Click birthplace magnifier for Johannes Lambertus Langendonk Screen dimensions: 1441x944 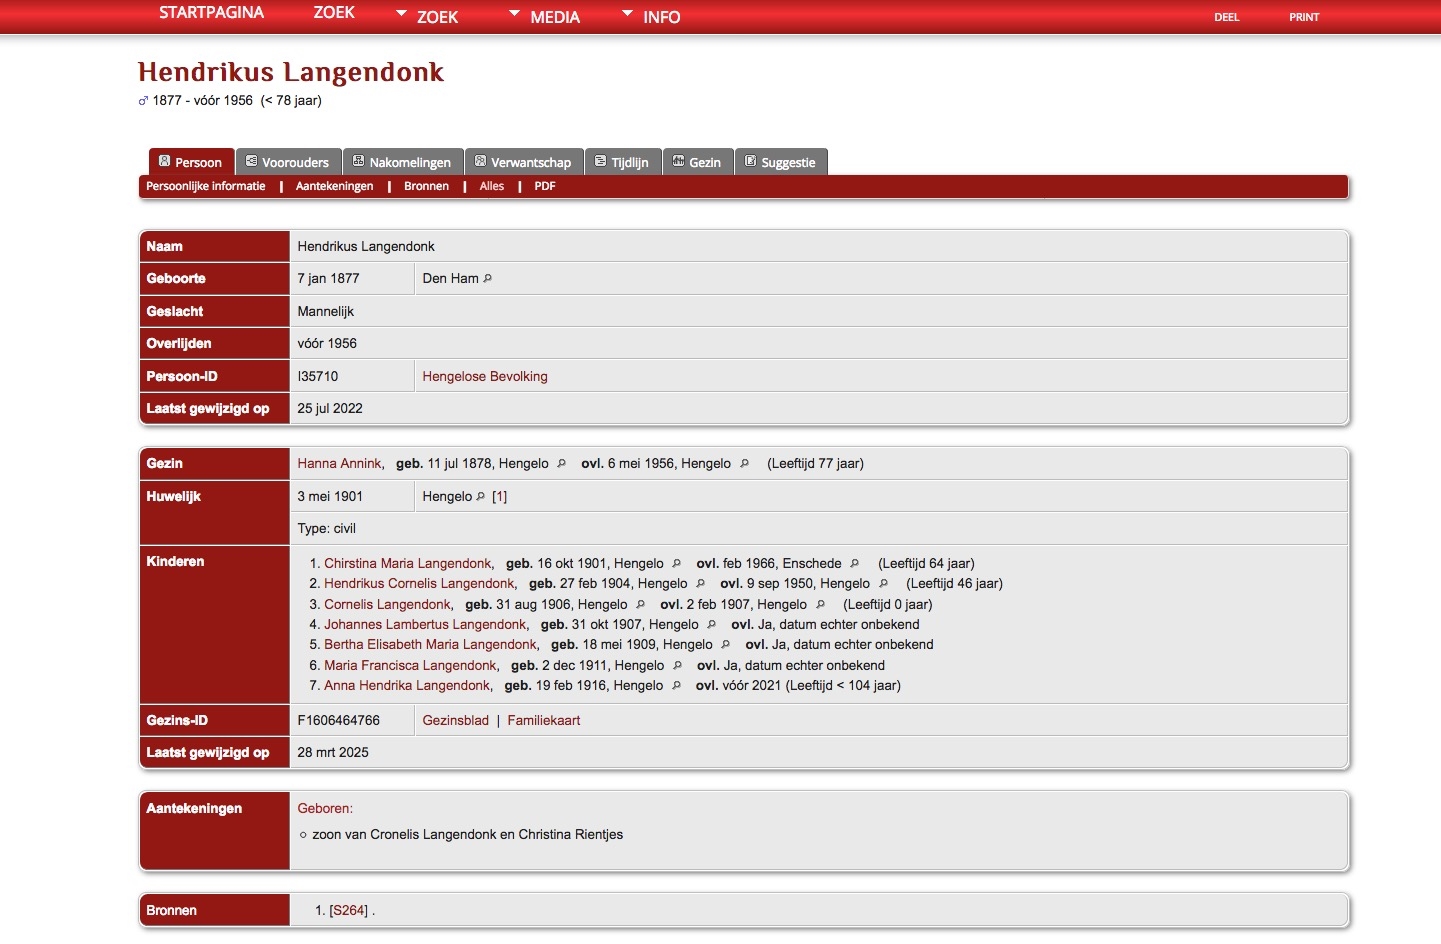711,625
